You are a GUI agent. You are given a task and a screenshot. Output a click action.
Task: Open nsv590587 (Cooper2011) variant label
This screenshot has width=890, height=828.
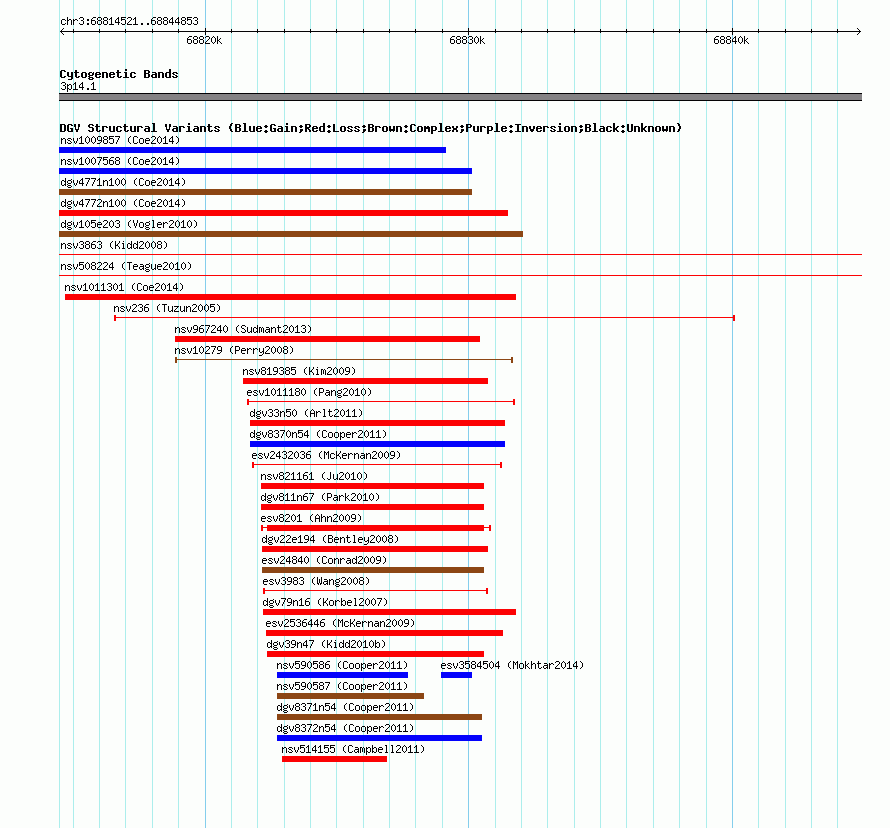(x=342, y=686)
